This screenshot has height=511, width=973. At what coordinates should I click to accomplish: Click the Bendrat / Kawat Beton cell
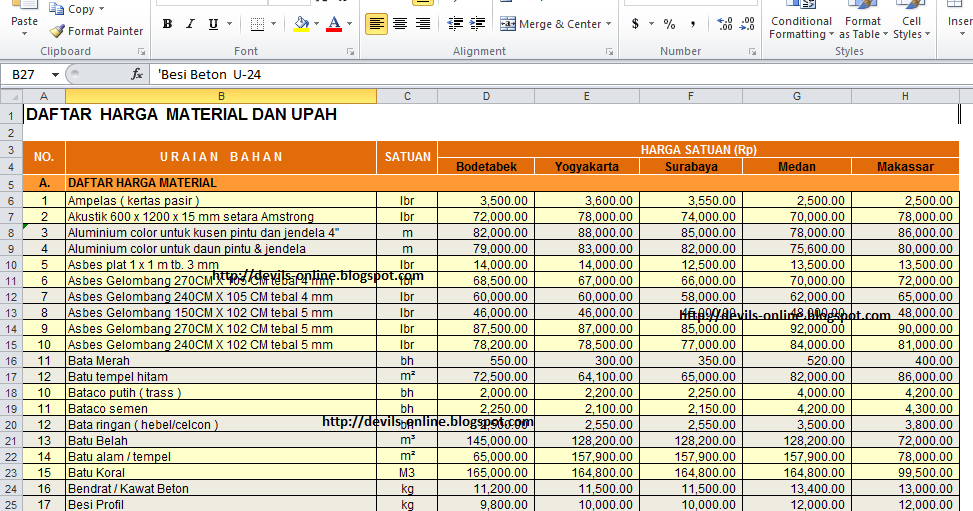click(221, 489)
